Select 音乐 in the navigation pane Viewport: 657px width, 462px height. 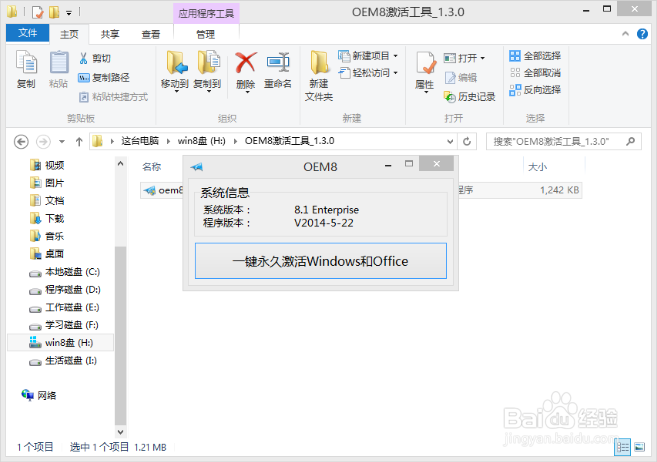(47, 236)
